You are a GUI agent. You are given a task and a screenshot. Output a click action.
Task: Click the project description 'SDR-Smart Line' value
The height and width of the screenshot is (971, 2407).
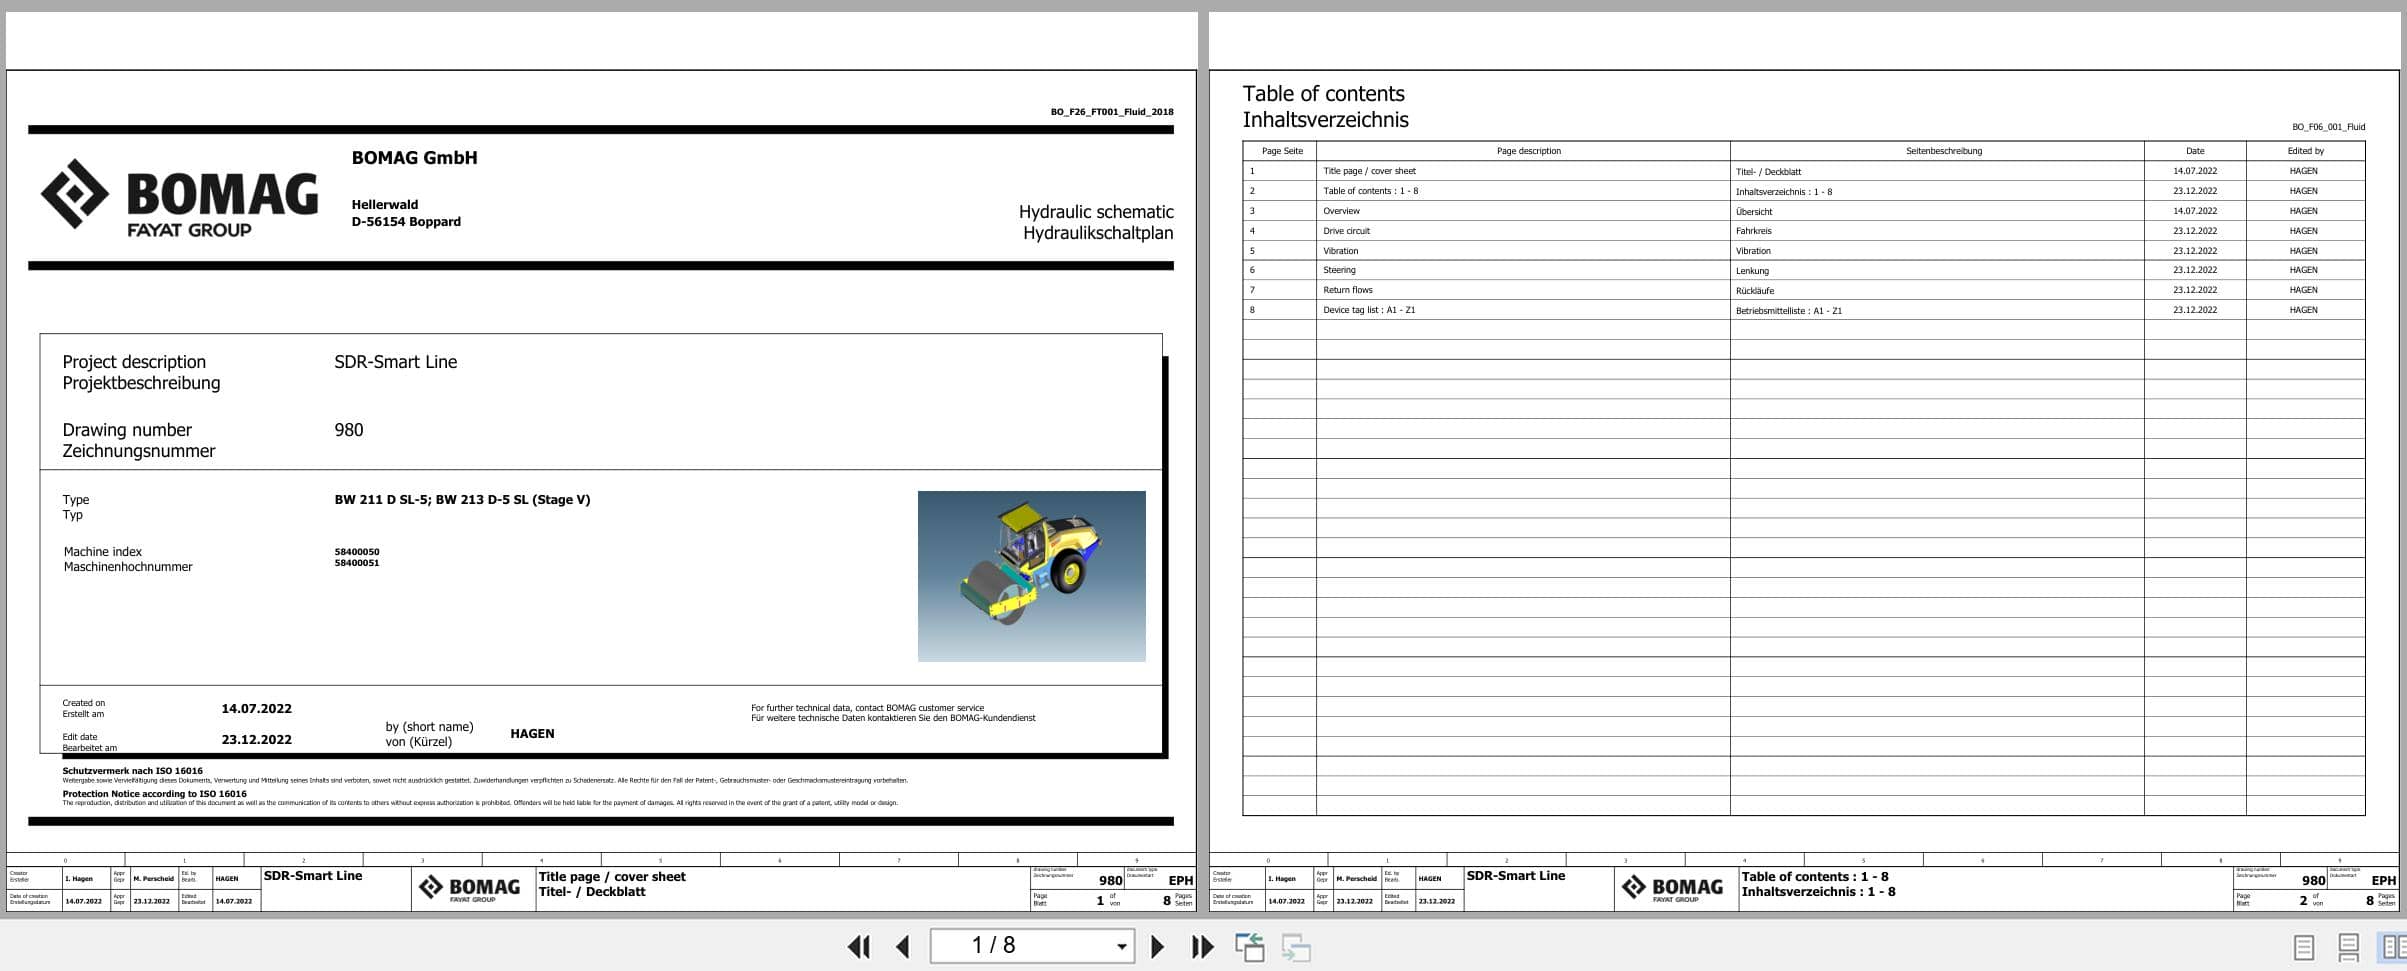[395, 362]
